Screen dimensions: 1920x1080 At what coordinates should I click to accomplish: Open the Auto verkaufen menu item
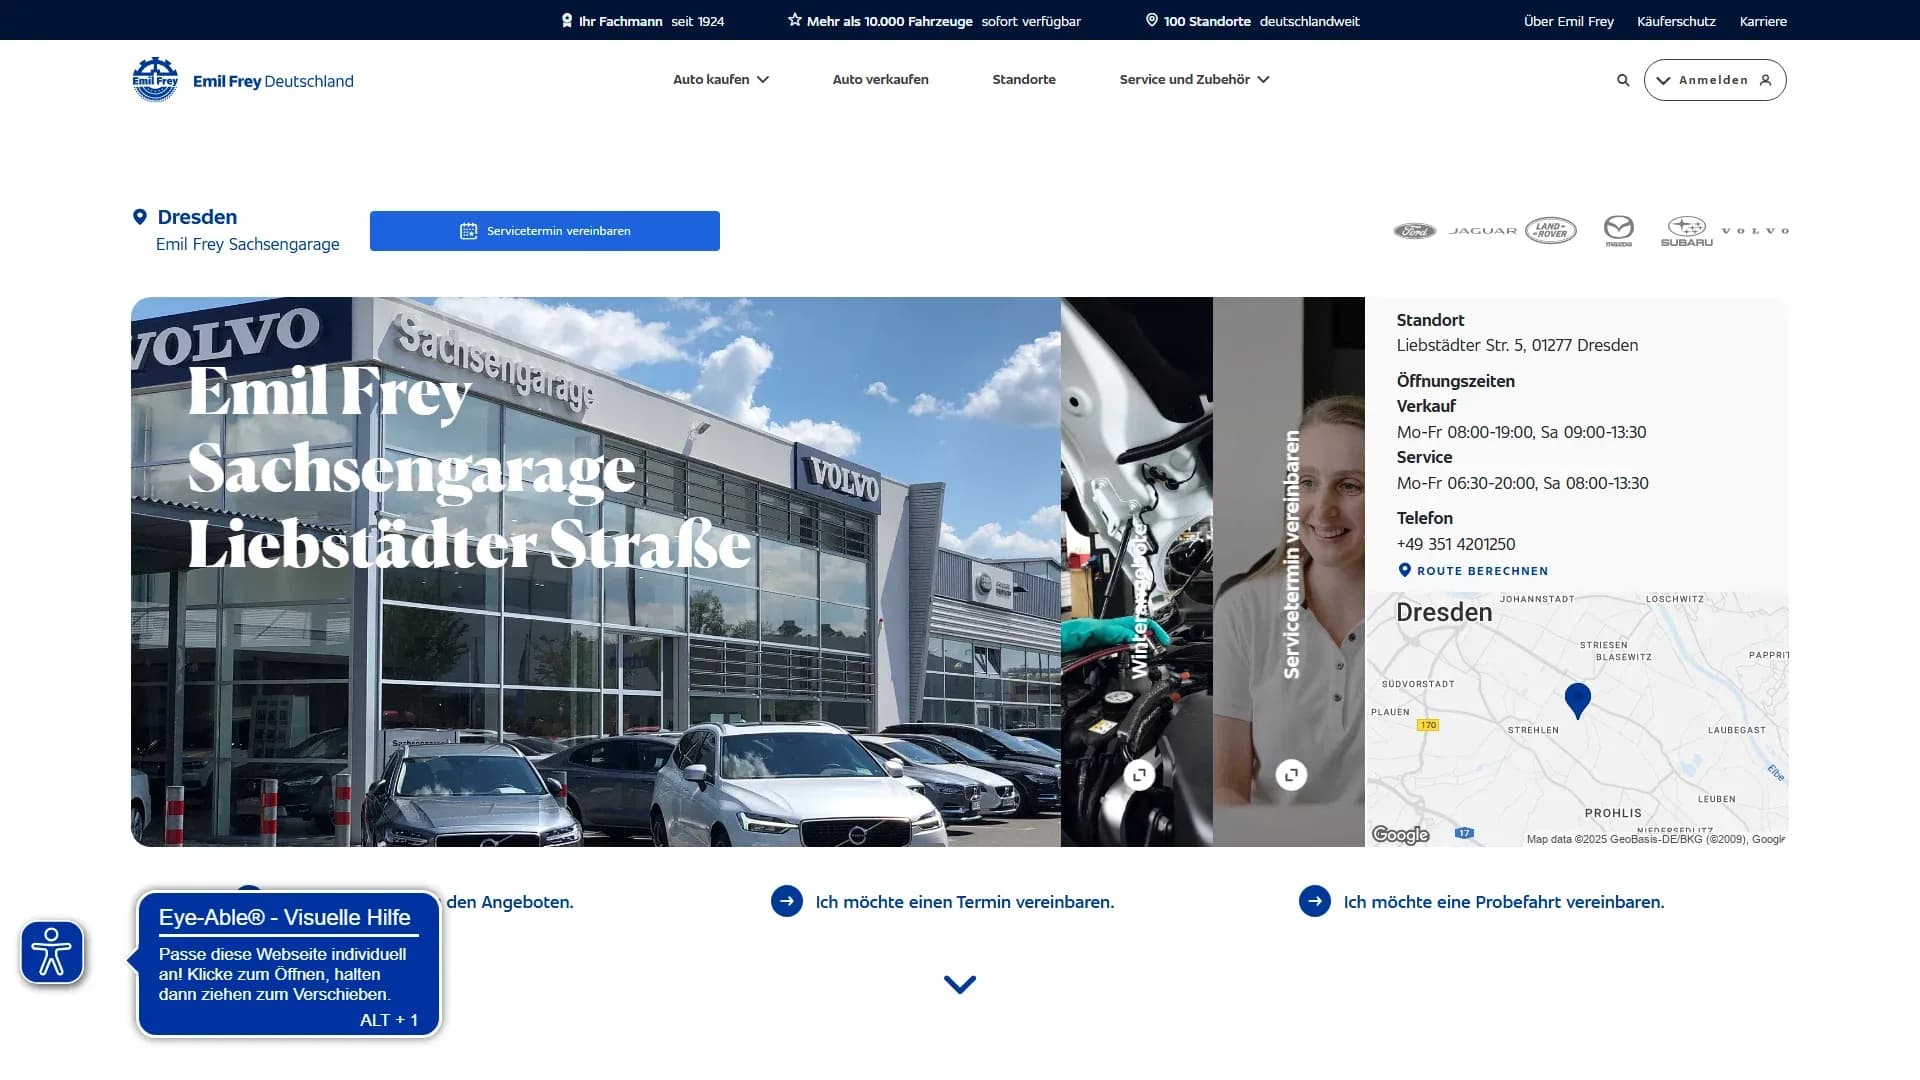tap(880, 80)
